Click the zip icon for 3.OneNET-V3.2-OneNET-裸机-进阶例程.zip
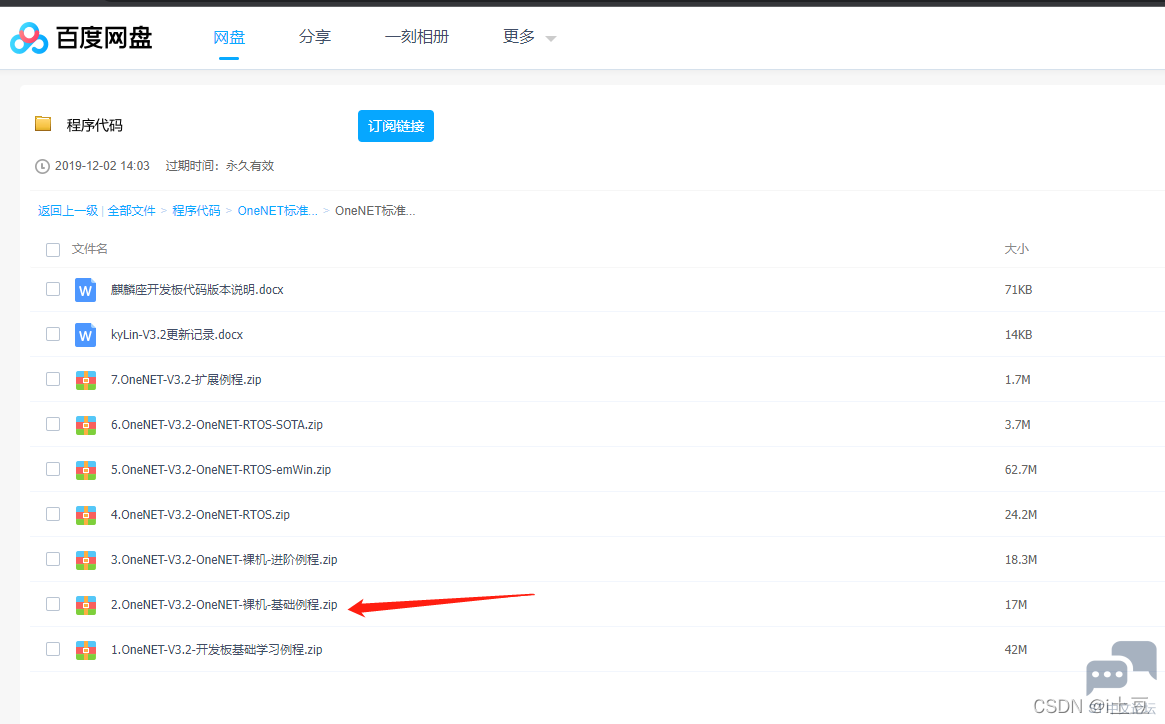Viewport: 1165px width, 724px height. (85, 560)
